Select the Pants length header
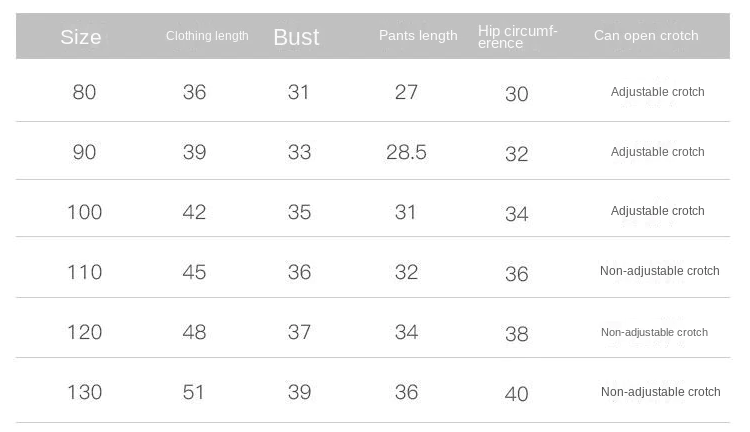The height and width of the screenshot is (432, 750). click(x=418, y=36)
